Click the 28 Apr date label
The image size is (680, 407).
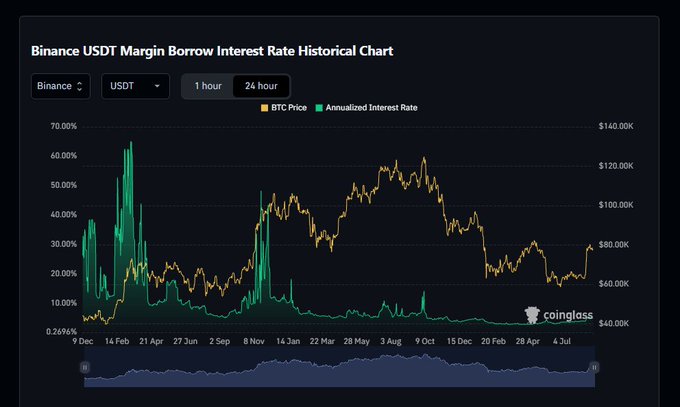point(527,341)
